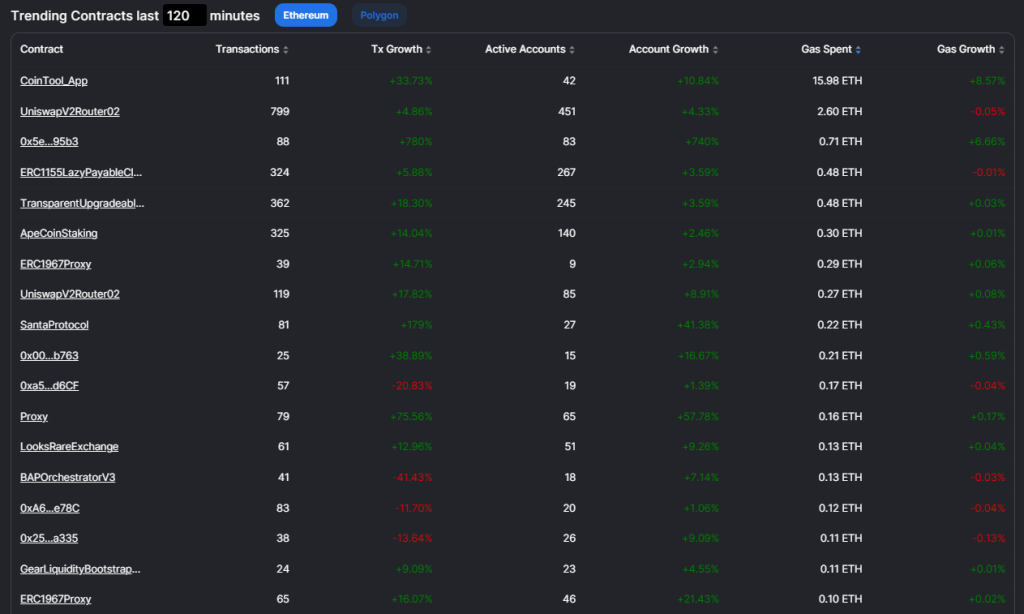The height and width of the screenshot is (614, 1024).
Task: Click the Transactions column header label
Action: click(247, 49)
